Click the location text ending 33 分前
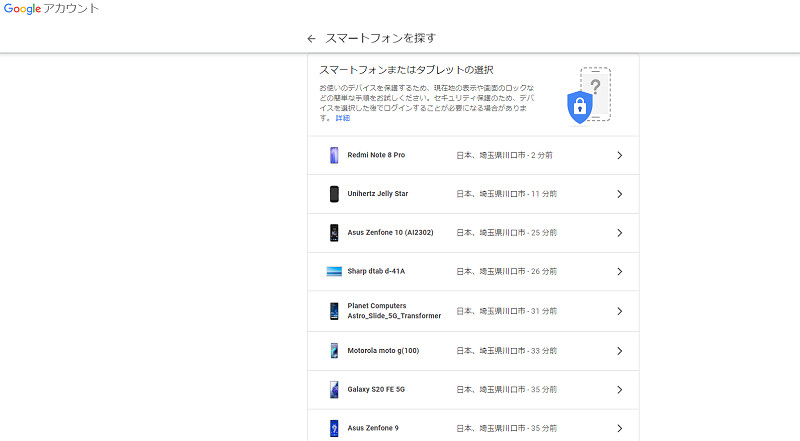This screenshot has height=441, width=800. (506, 351)
